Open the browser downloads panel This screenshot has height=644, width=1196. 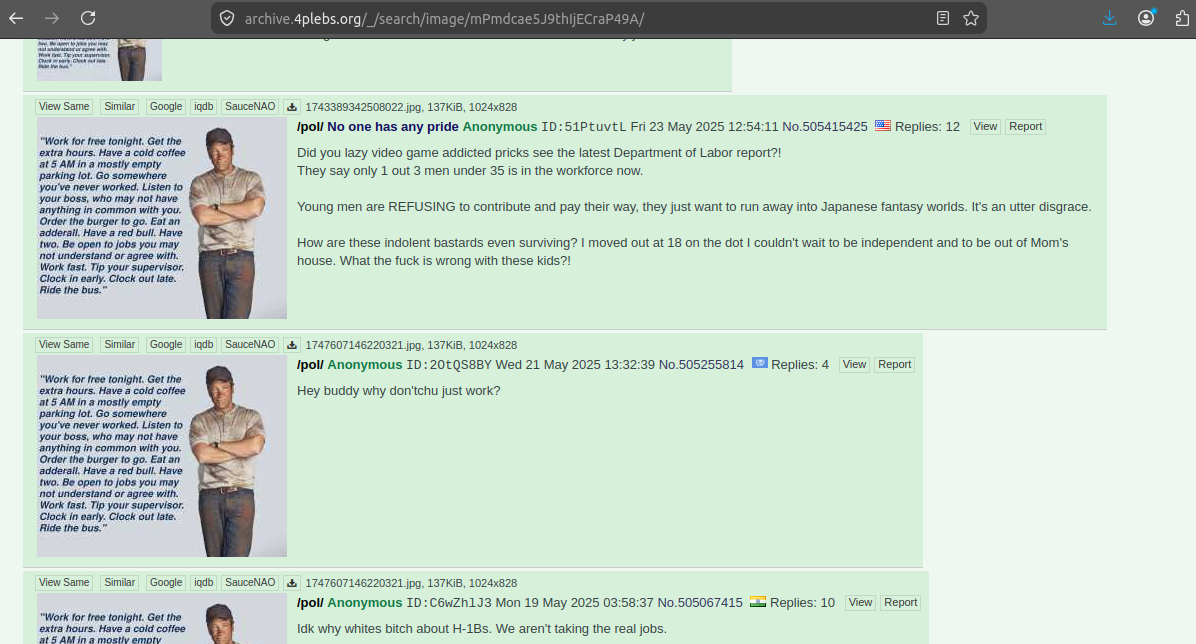click(1110, 18)
